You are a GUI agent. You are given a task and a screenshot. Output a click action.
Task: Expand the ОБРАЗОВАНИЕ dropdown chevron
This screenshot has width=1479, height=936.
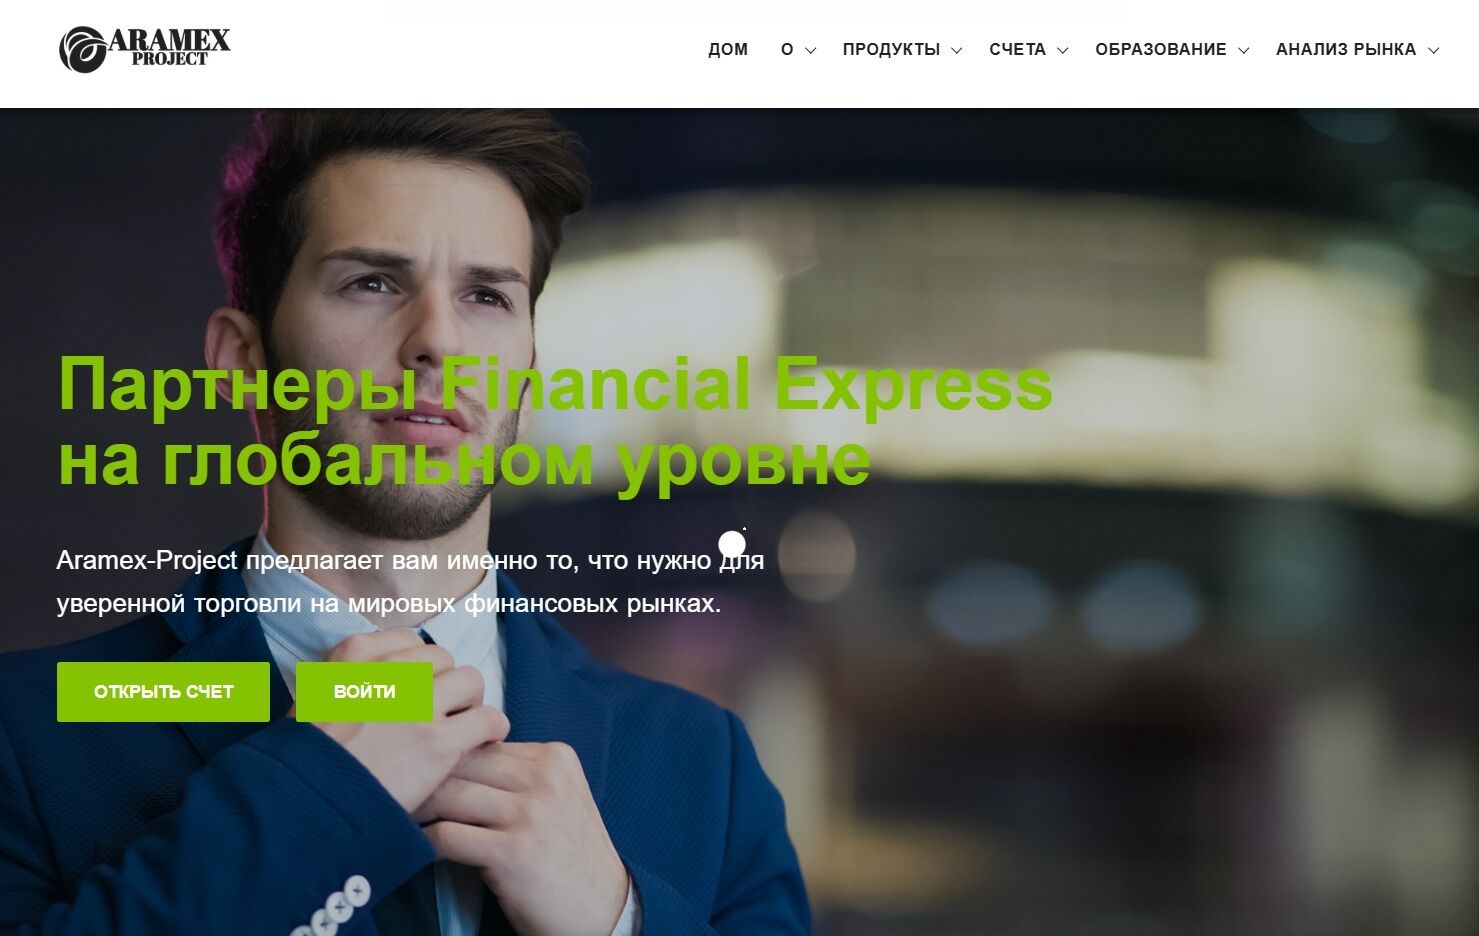[x=1244, y=50]
